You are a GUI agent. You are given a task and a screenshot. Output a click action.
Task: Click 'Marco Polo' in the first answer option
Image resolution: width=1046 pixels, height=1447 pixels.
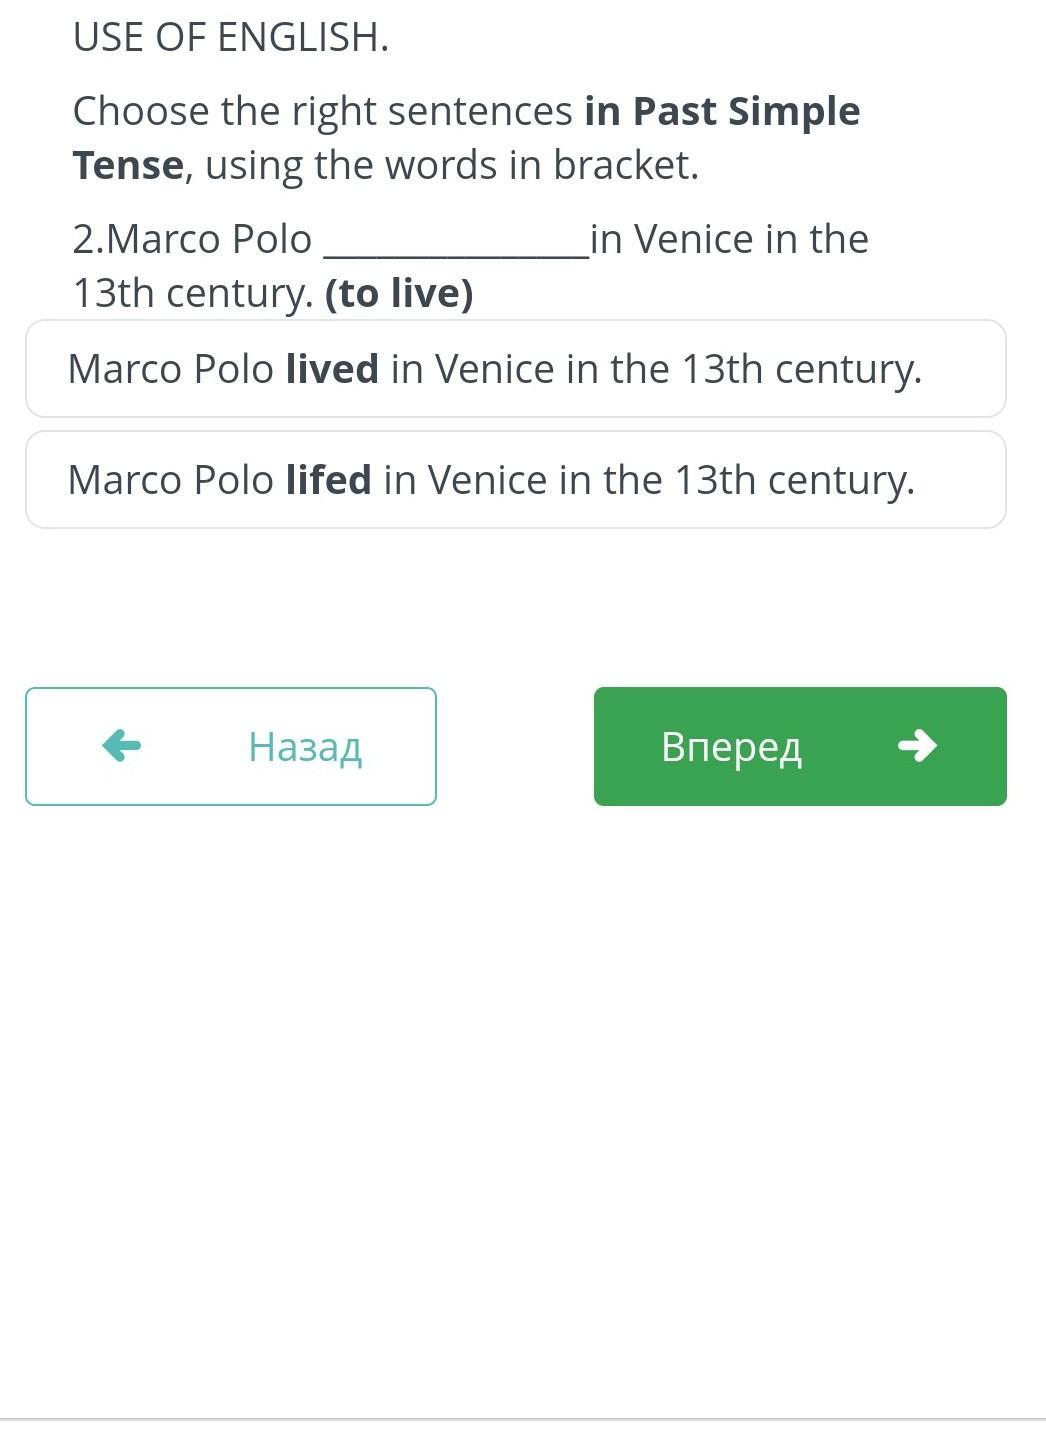[x=171, y=369]
